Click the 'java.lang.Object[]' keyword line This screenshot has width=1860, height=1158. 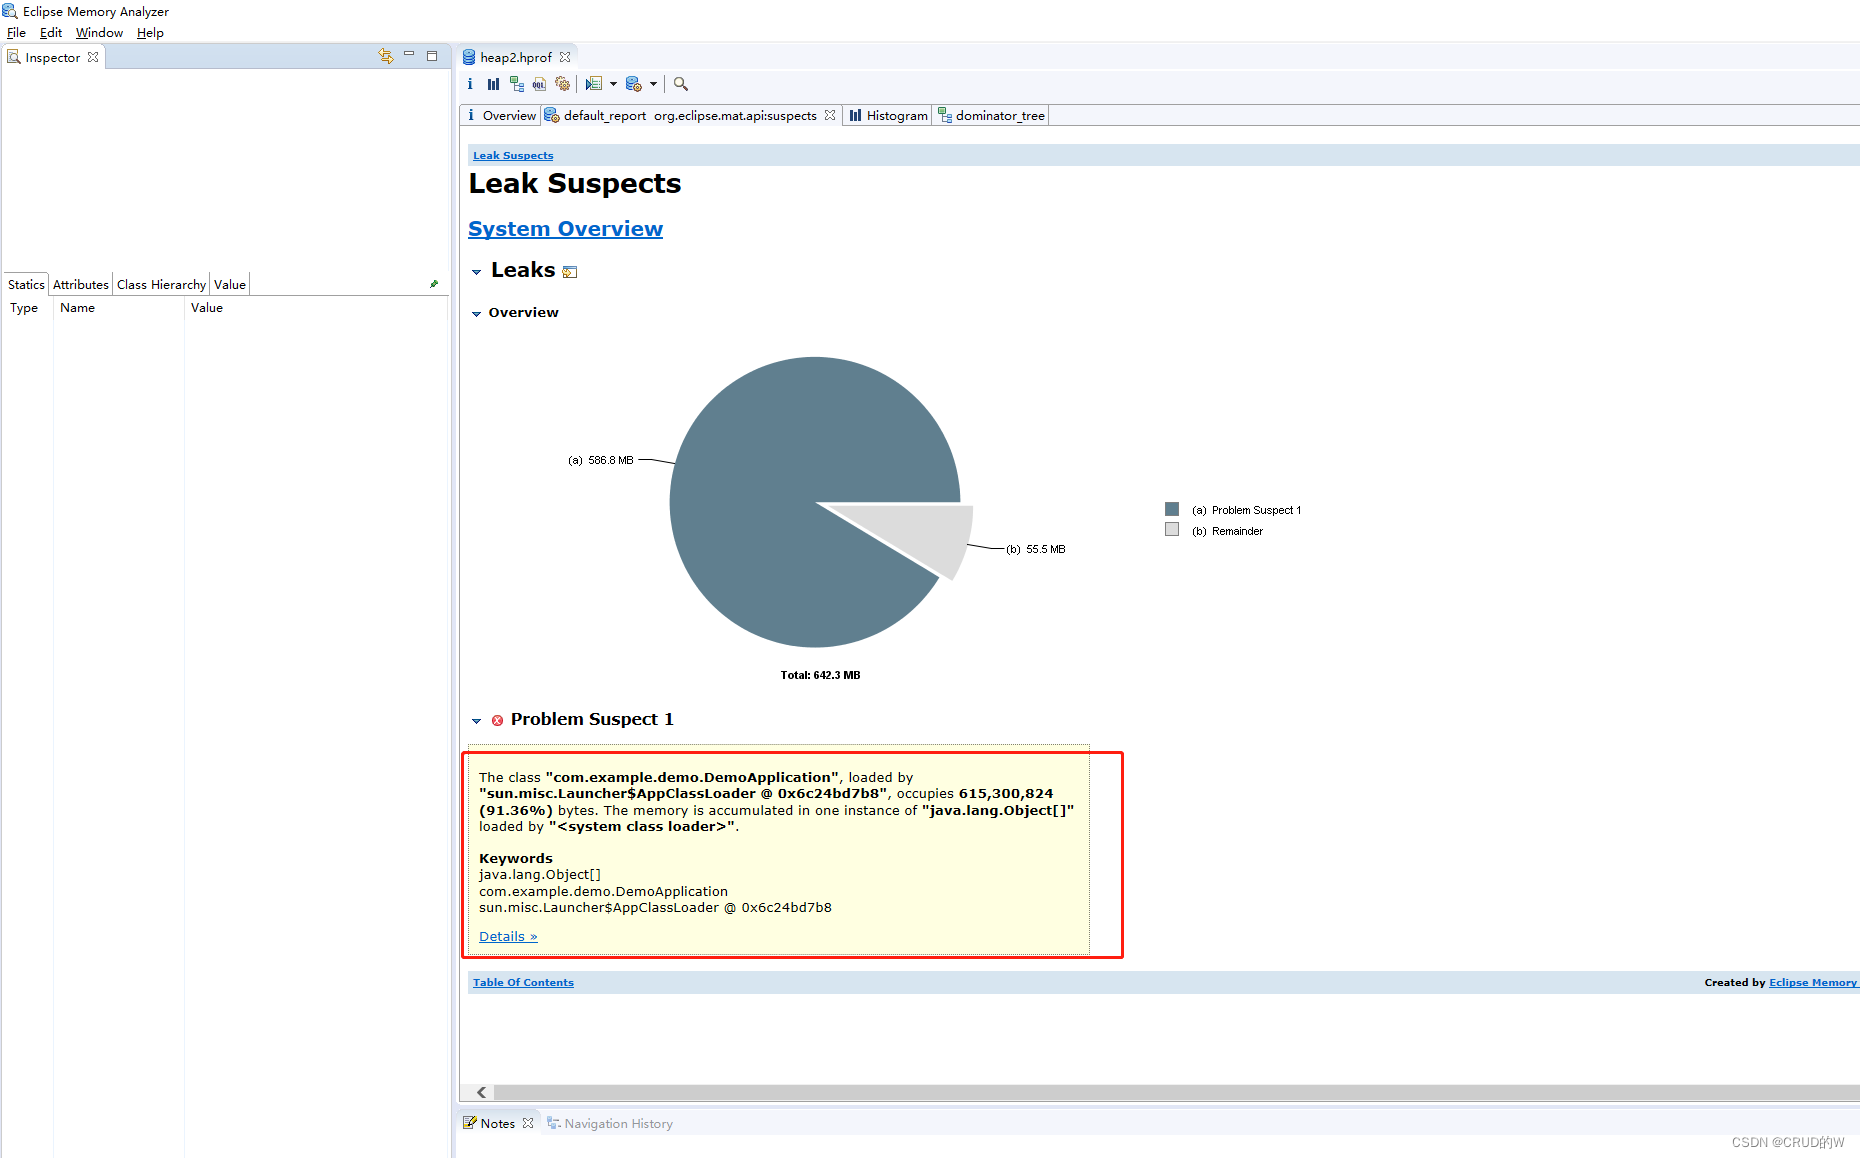[x=540, y=875]
